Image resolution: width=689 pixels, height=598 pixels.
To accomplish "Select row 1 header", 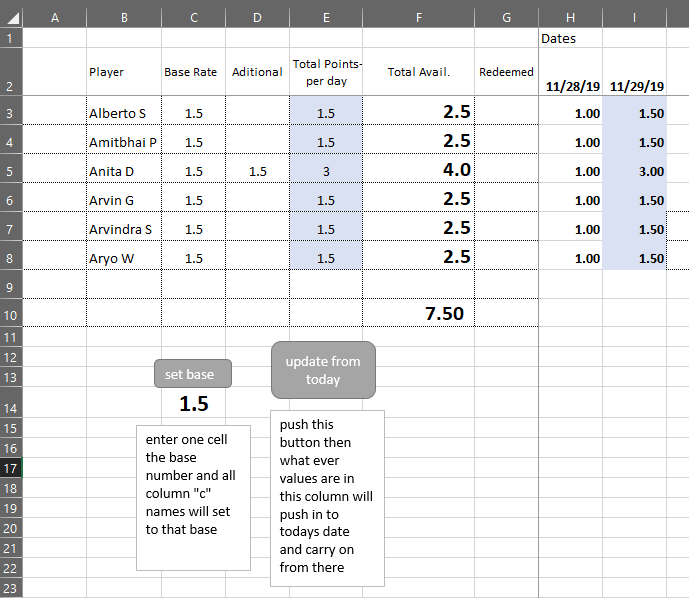I will pos(11,38).
